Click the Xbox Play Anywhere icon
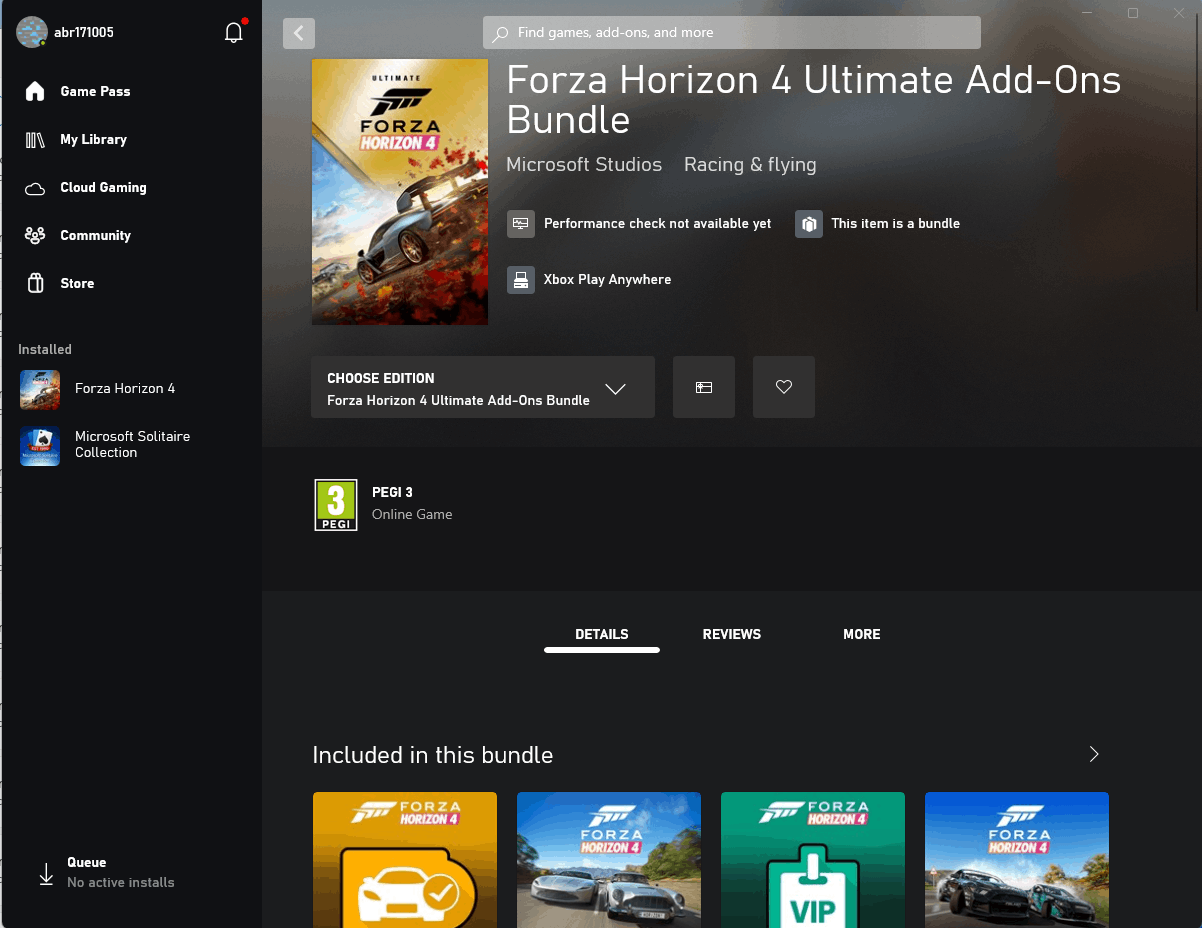The image size is (1202, 928). point(520,280)
